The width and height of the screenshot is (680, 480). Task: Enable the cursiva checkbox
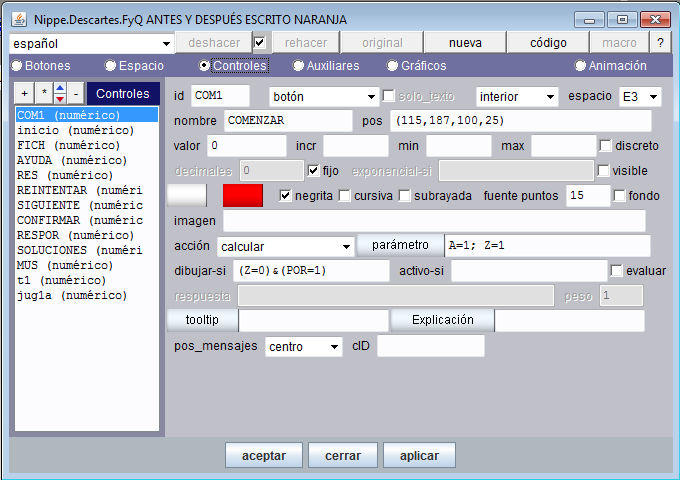(345, 195)
